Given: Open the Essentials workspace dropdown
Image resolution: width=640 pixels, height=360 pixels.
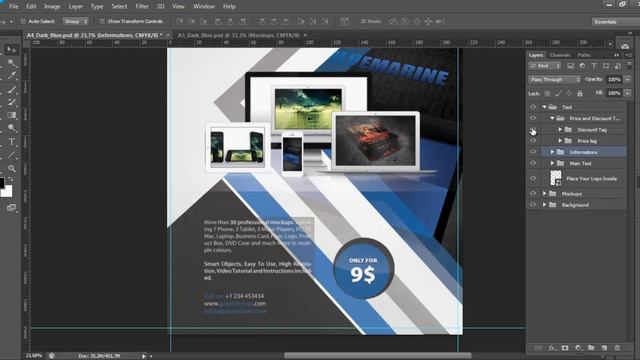Looking at the screenshot, I should [x=616, y=22].
